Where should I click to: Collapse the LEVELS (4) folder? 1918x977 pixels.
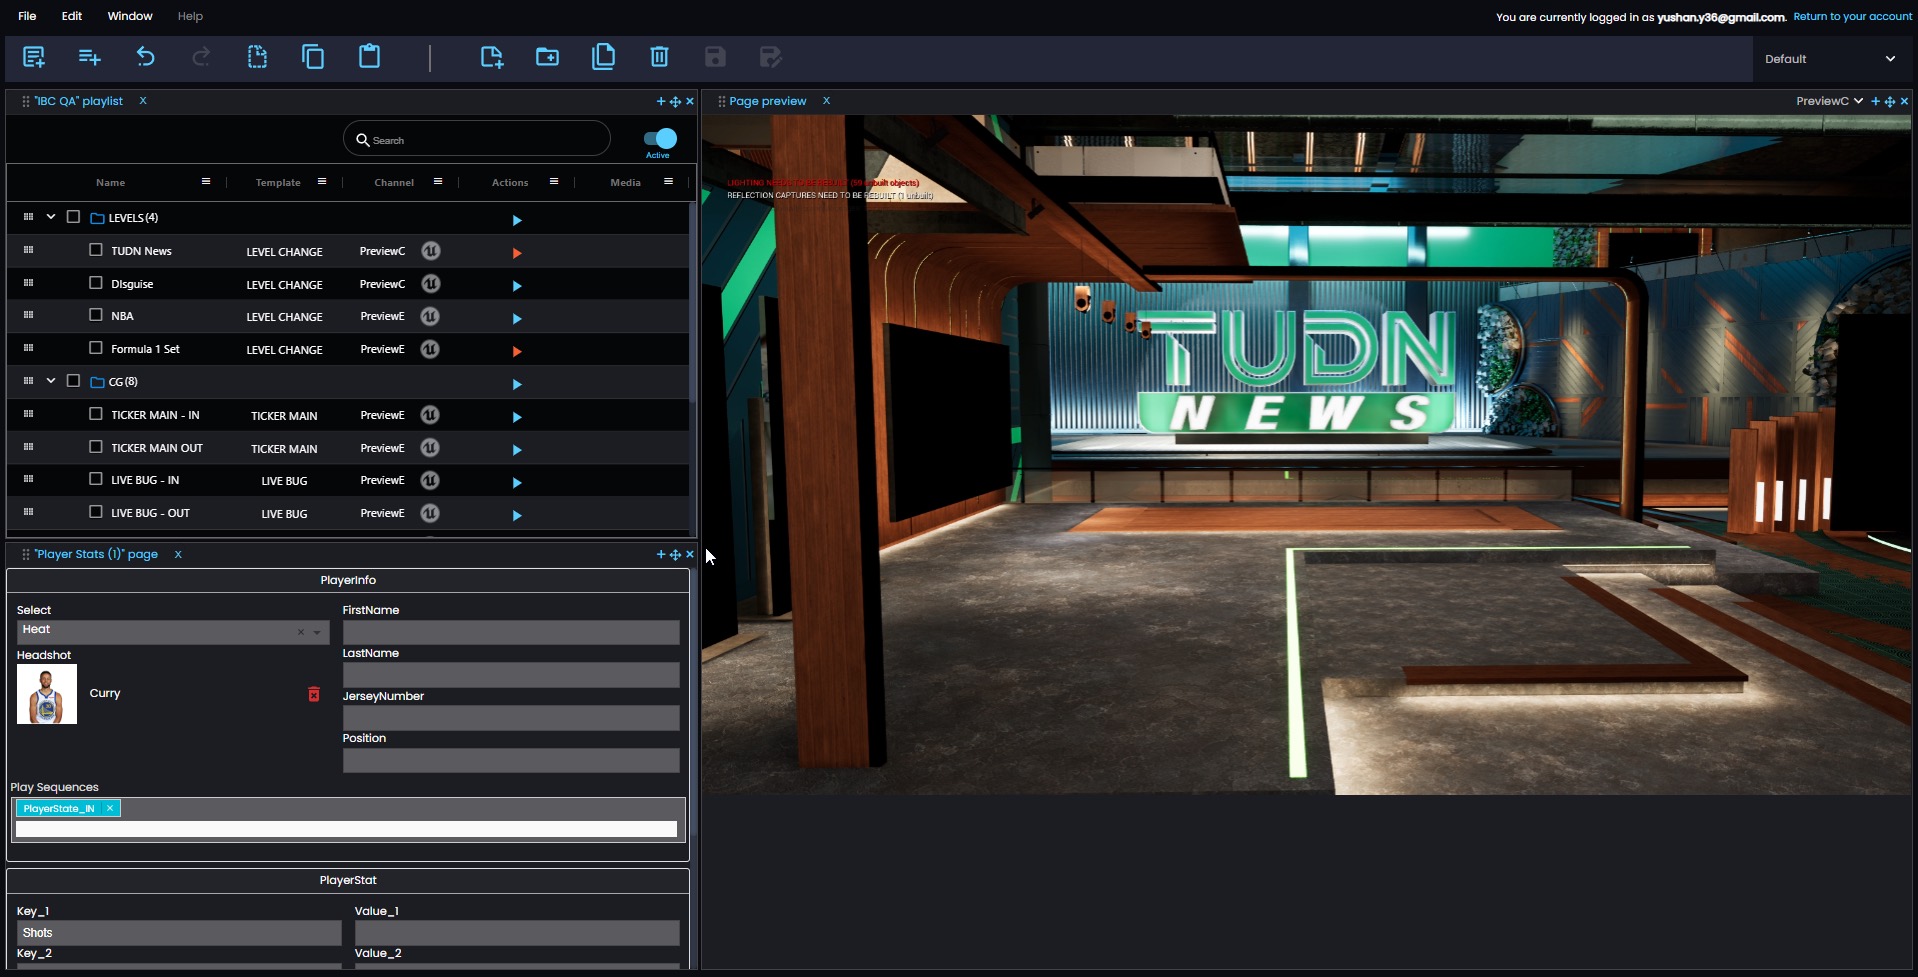51,216
